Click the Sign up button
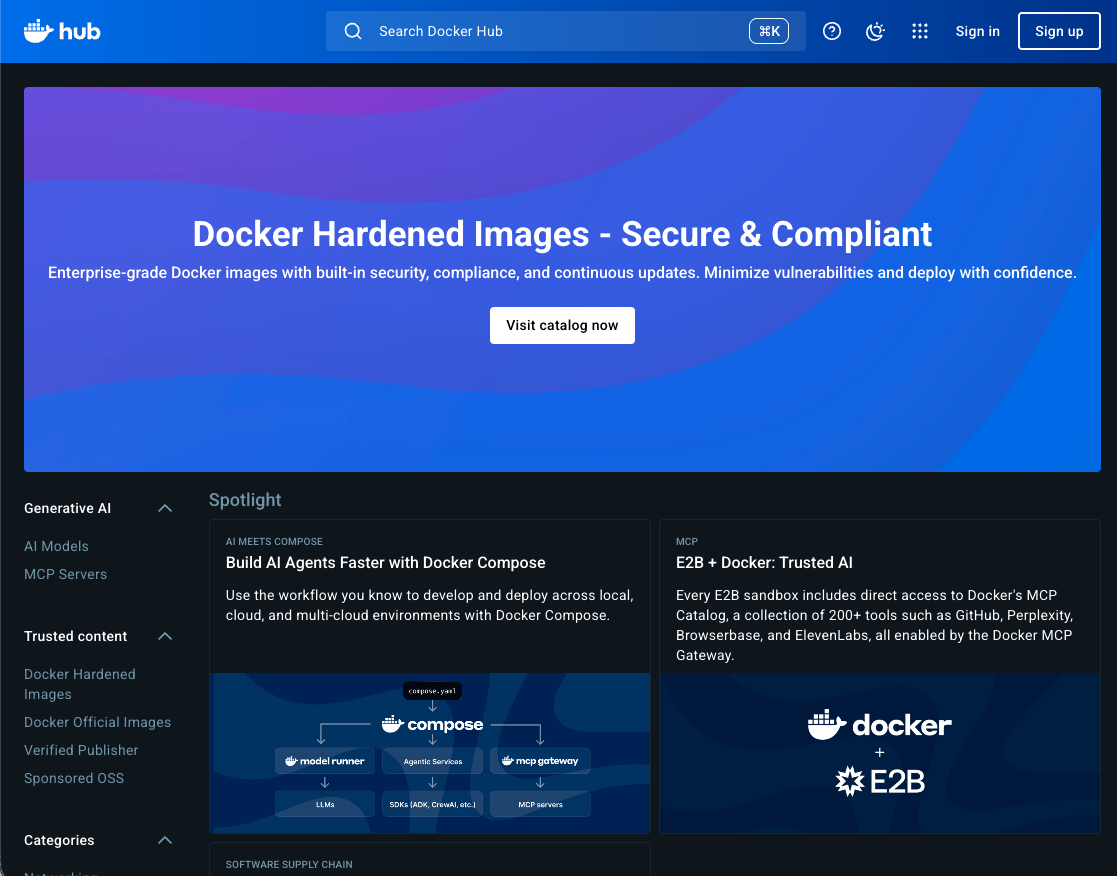This screenshot has width=1117, height=876. point(1059,31)
